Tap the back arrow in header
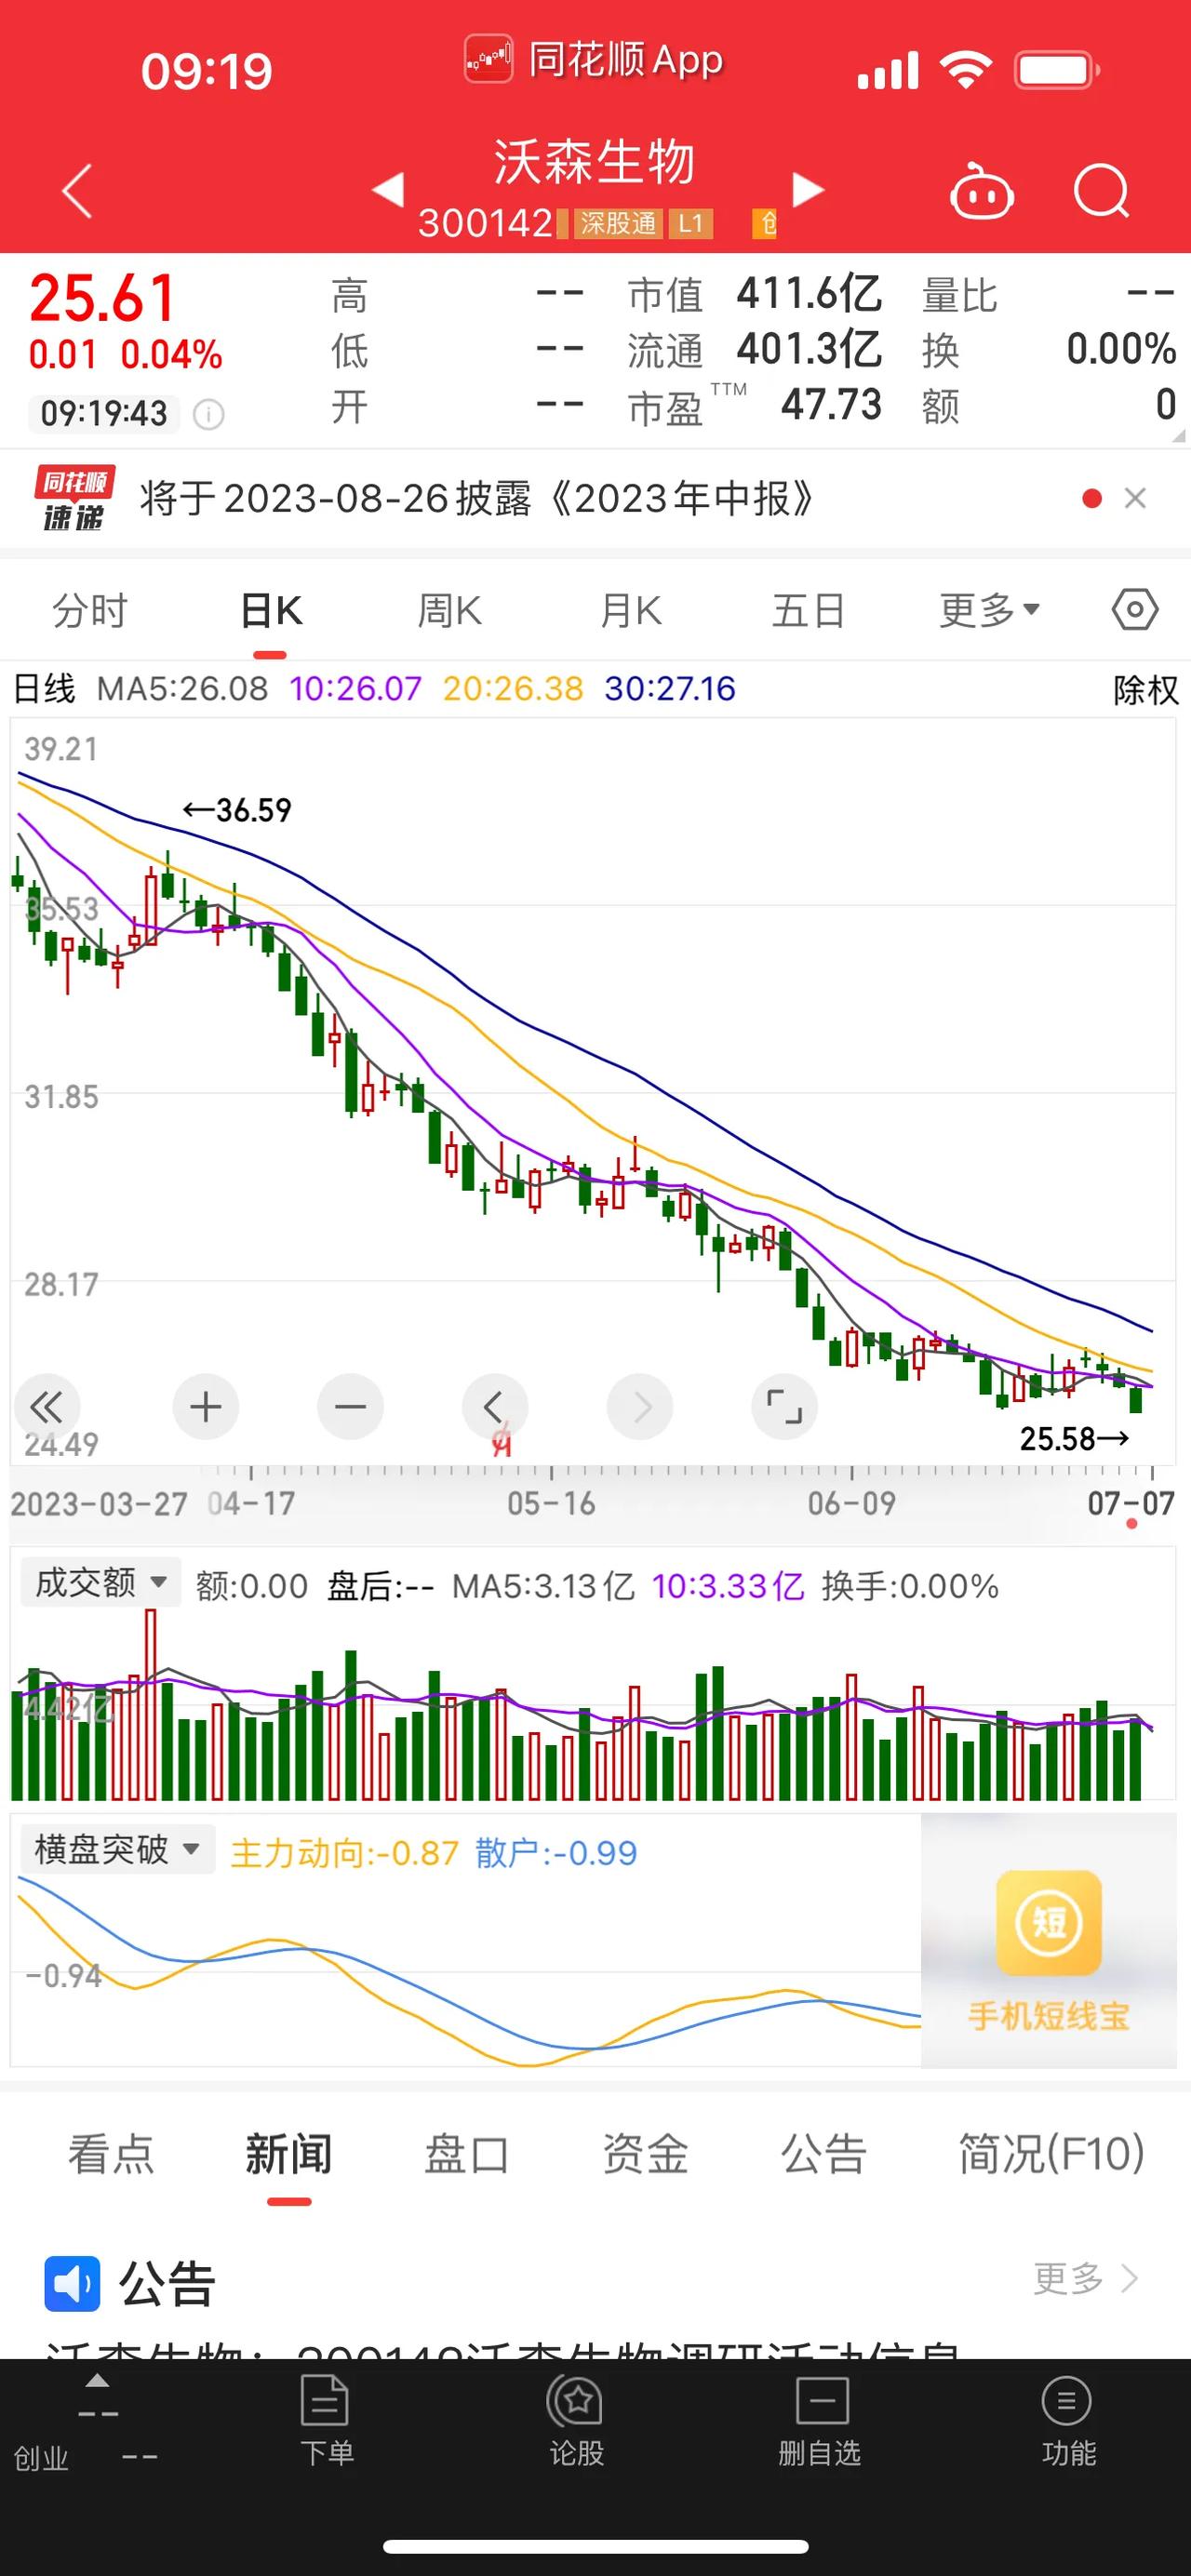 (77, 190)
